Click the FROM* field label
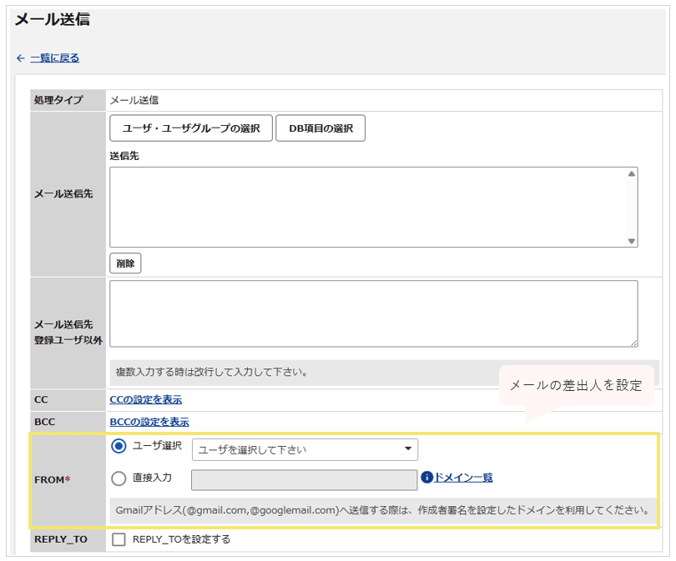676x561 pixels. tap(52, 480)
